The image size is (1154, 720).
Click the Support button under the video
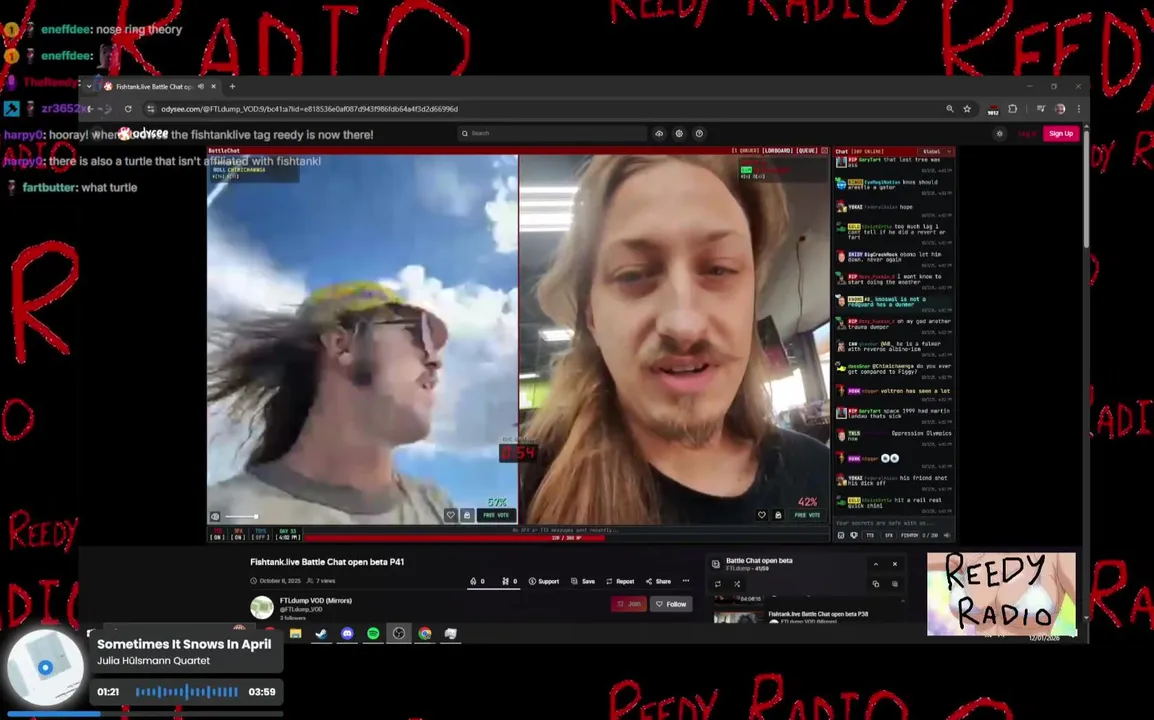[x=544, y=581]
